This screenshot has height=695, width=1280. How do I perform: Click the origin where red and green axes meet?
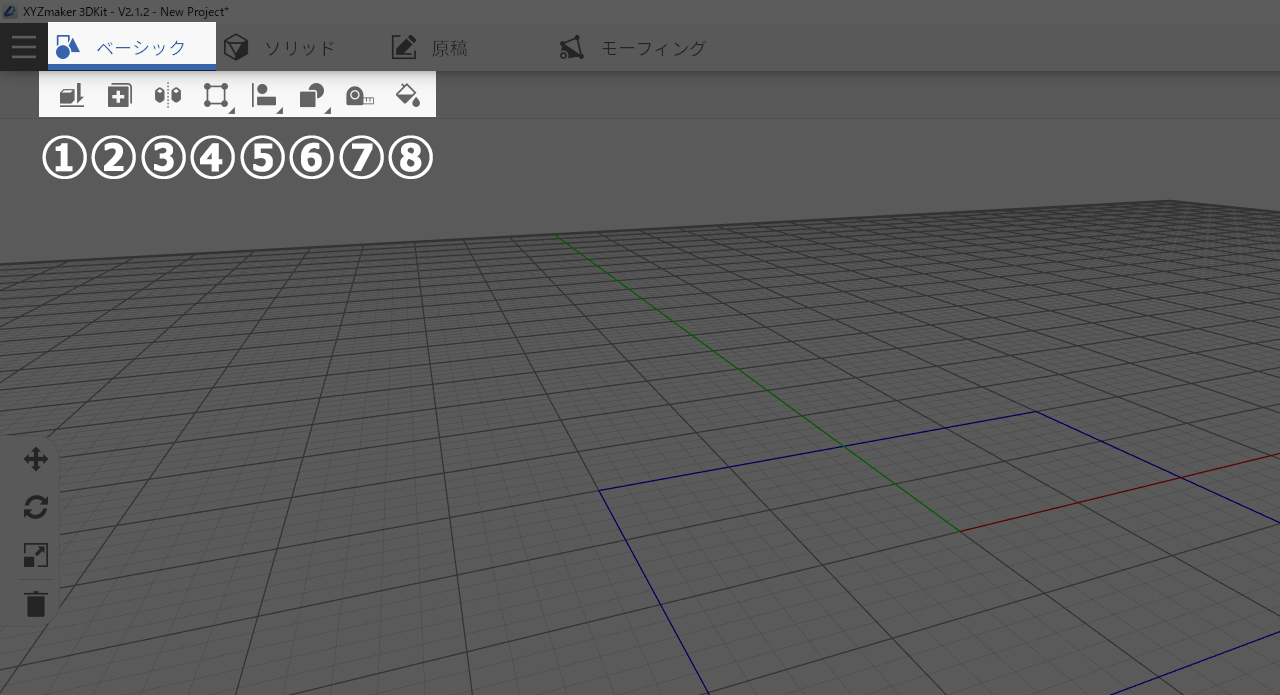[x=961, y=531]
